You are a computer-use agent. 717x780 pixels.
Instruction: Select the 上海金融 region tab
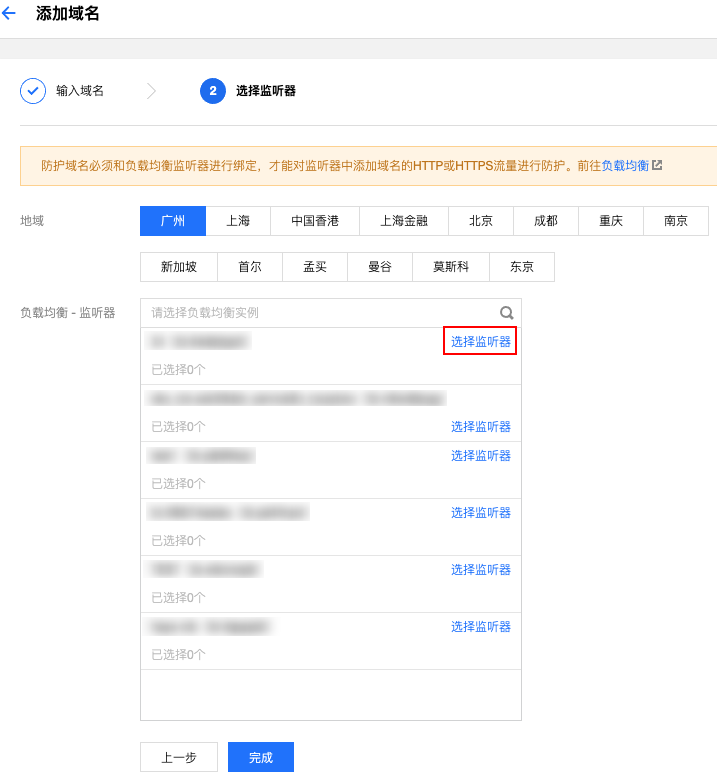click(404, 221)
